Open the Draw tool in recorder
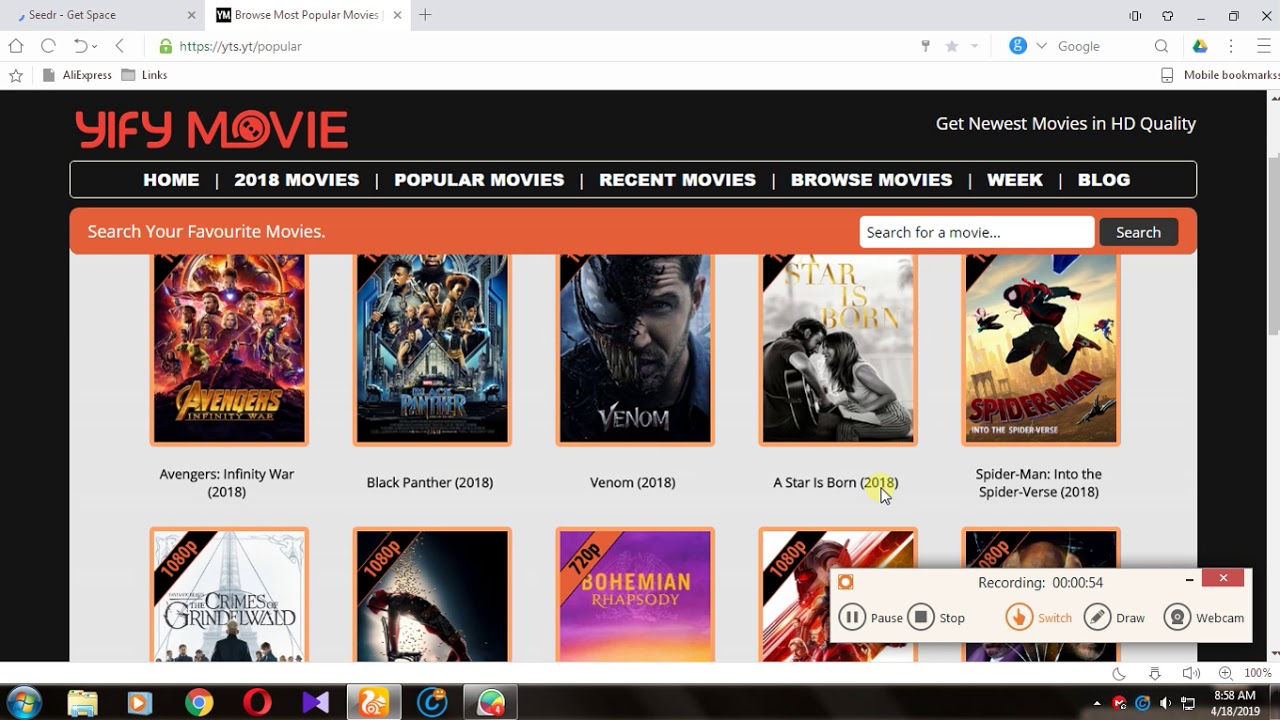Viewport: 1280px width, 720px height. point(1114,617)
